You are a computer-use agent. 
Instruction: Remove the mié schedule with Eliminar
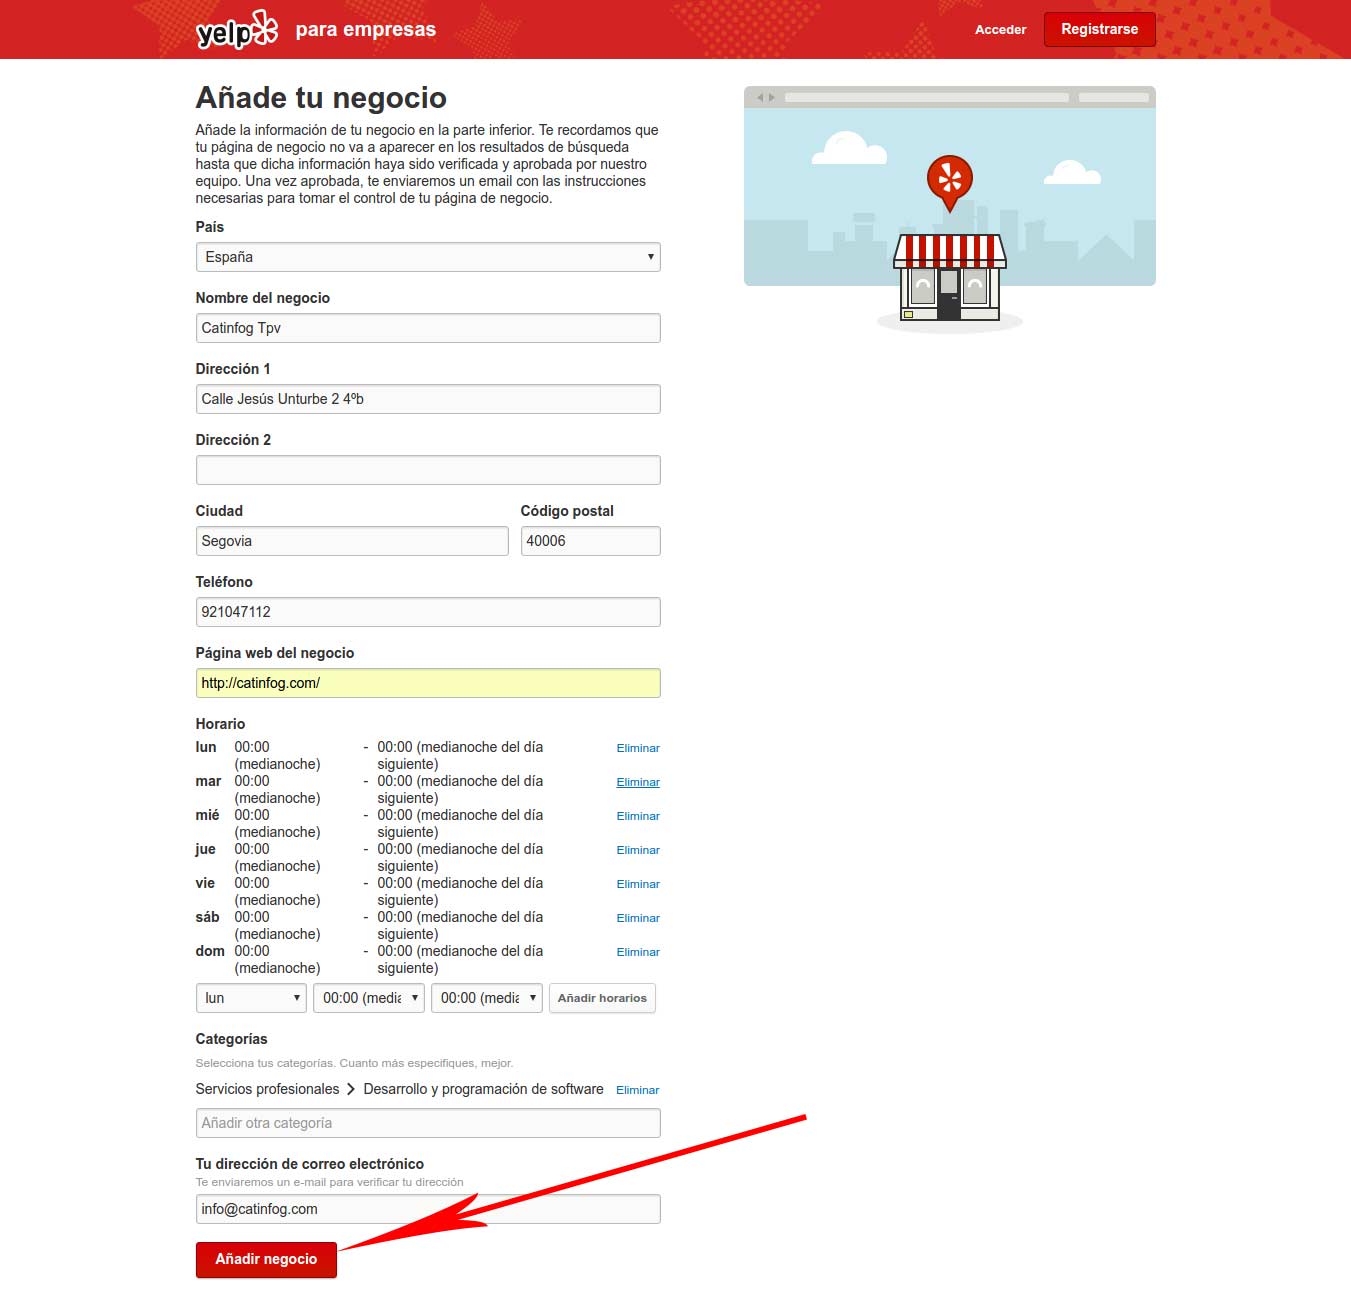point(638,816)
